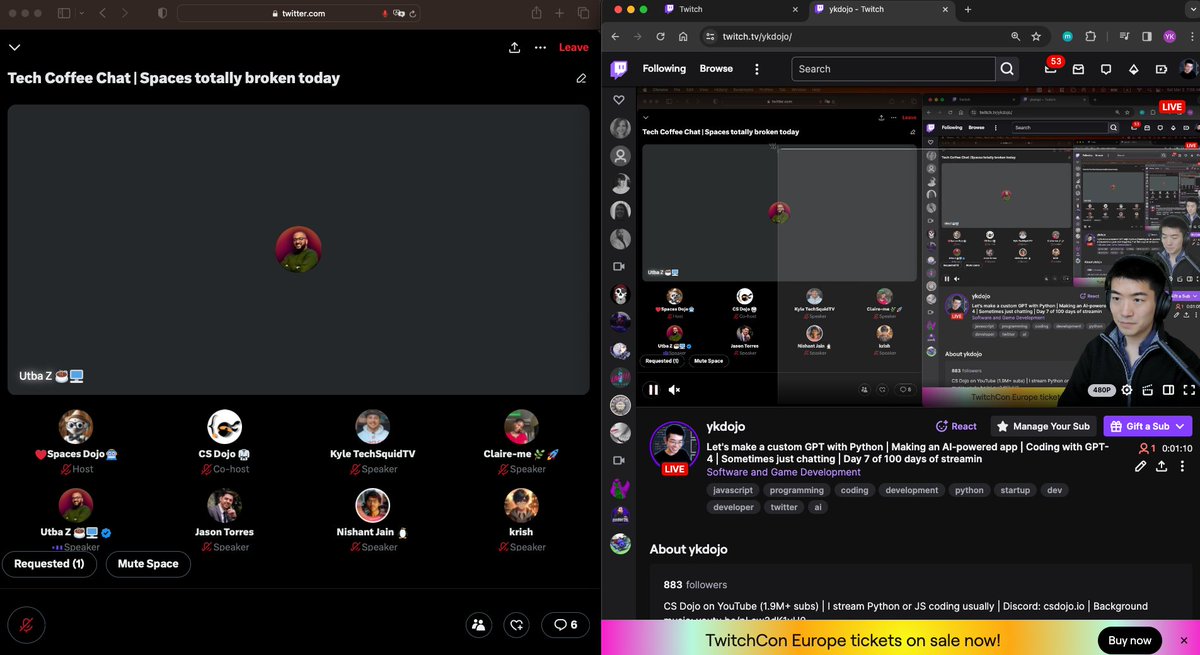Open three-dots menu below the viewer count

pos(1182,466)
